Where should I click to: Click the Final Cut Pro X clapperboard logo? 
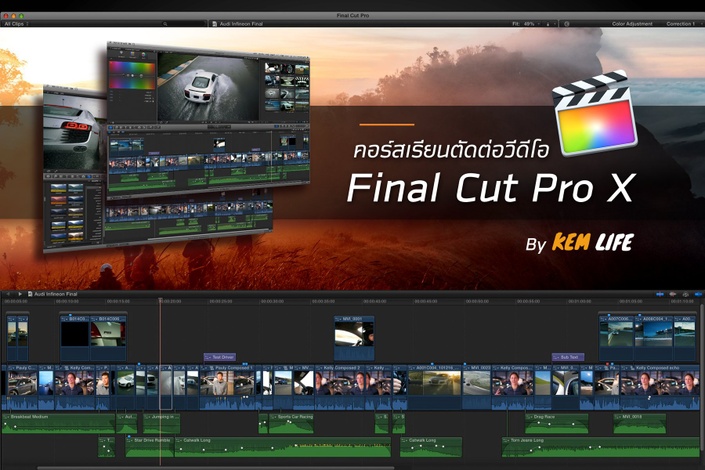pos(596,112)
